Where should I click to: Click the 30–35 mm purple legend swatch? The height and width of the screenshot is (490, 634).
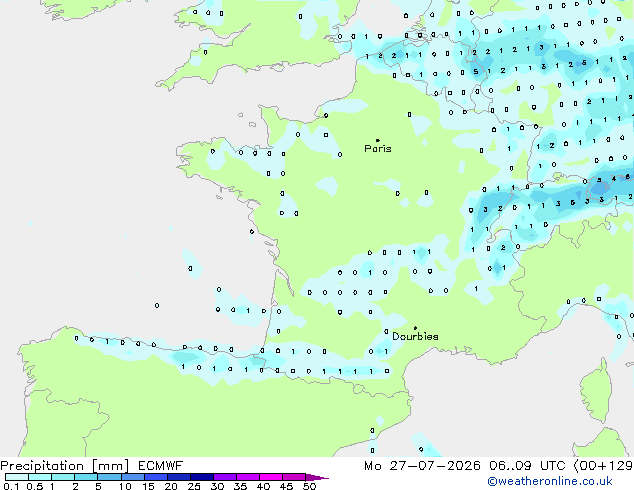225,477
